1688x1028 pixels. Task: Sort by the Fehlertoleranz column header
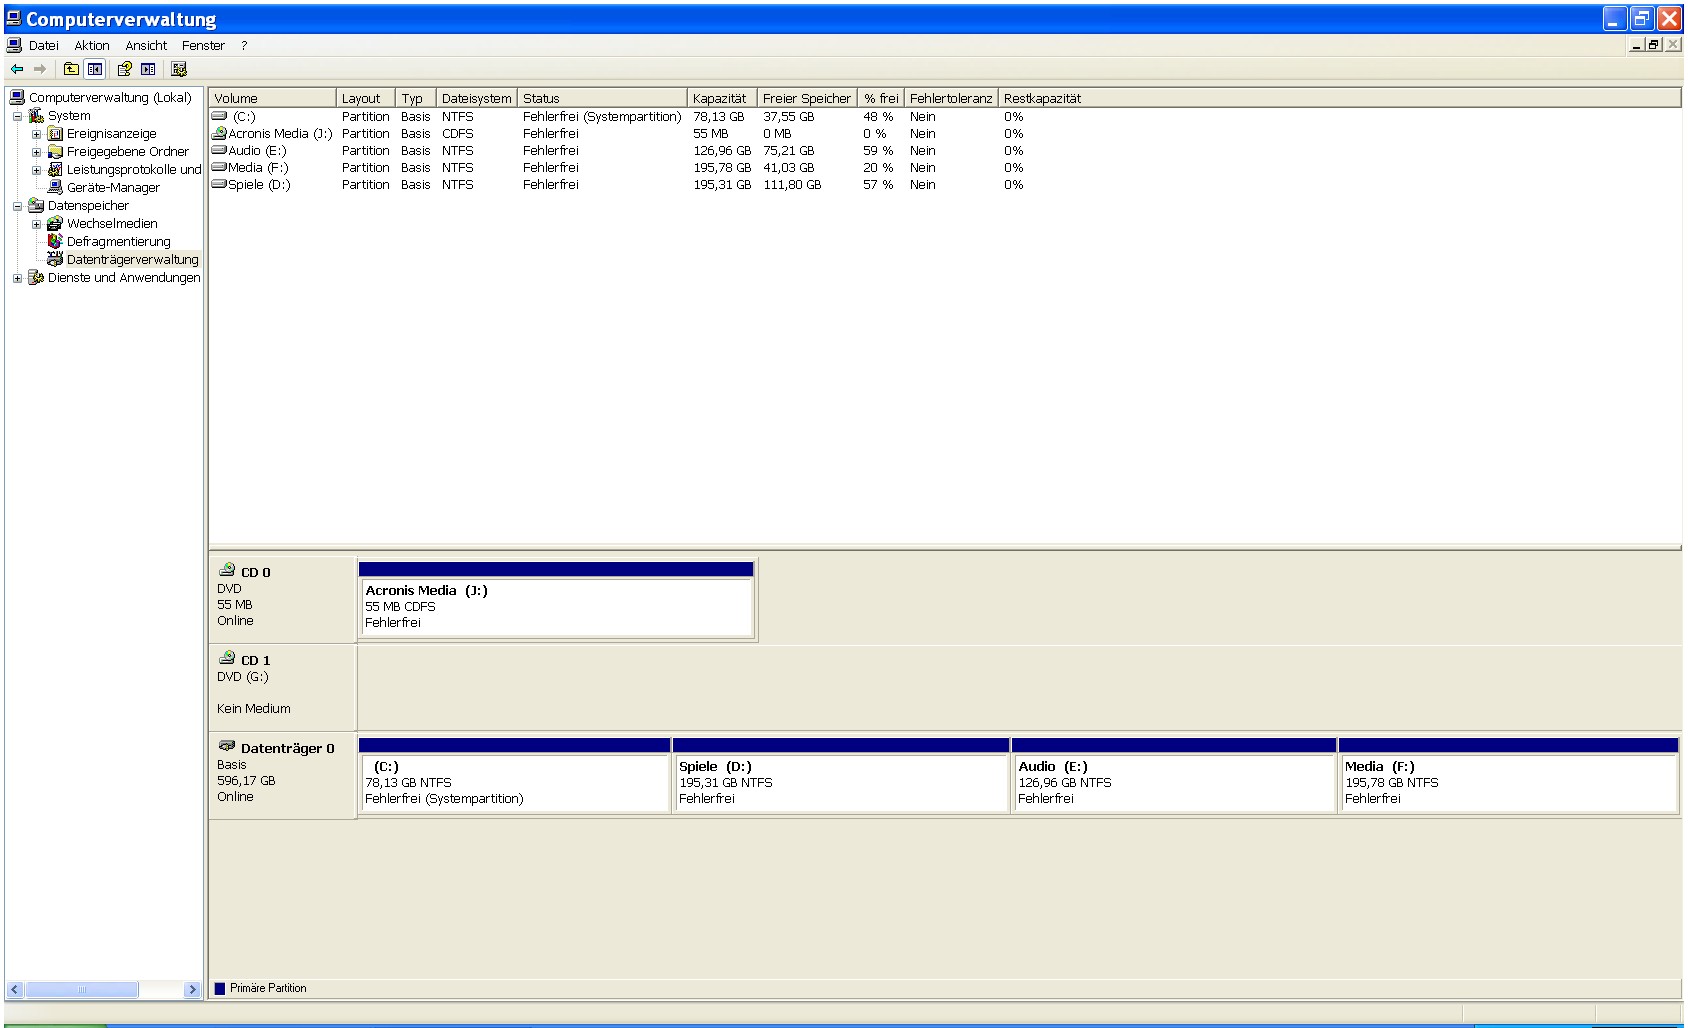point(951,98)
